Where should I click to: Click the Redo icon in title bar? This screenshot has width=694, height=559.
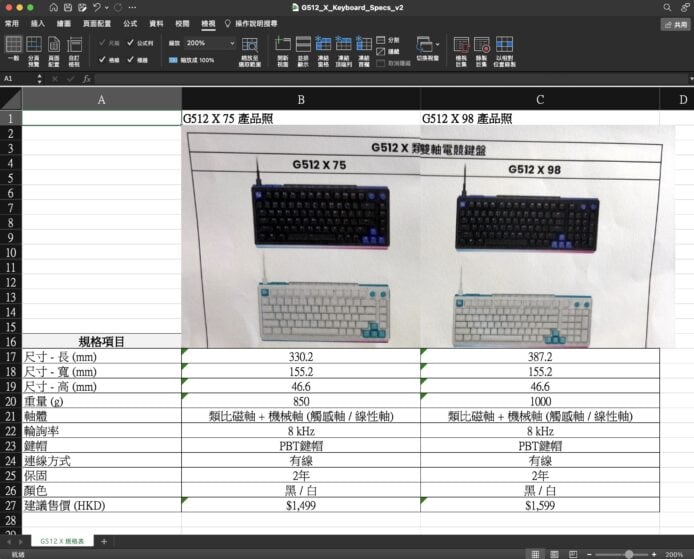pyautogui.click(x=118, y=8)
